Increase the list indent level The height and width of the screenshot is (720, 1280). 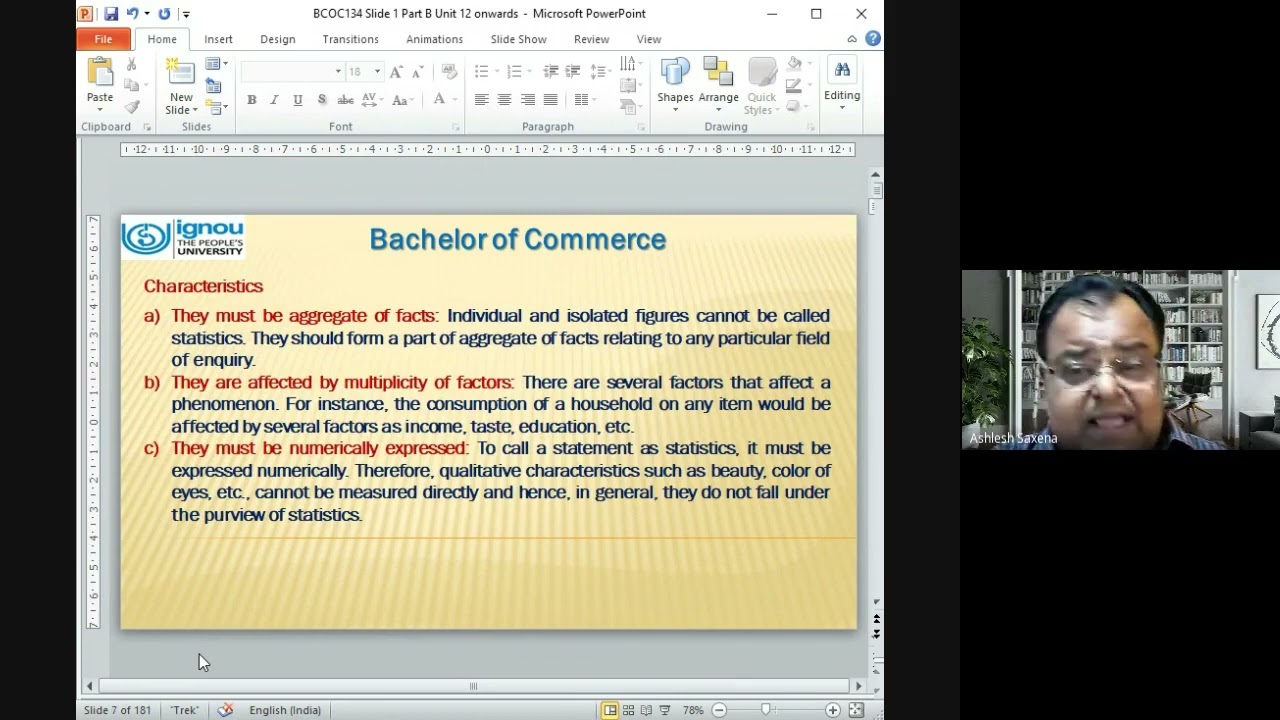pos(572,72)
